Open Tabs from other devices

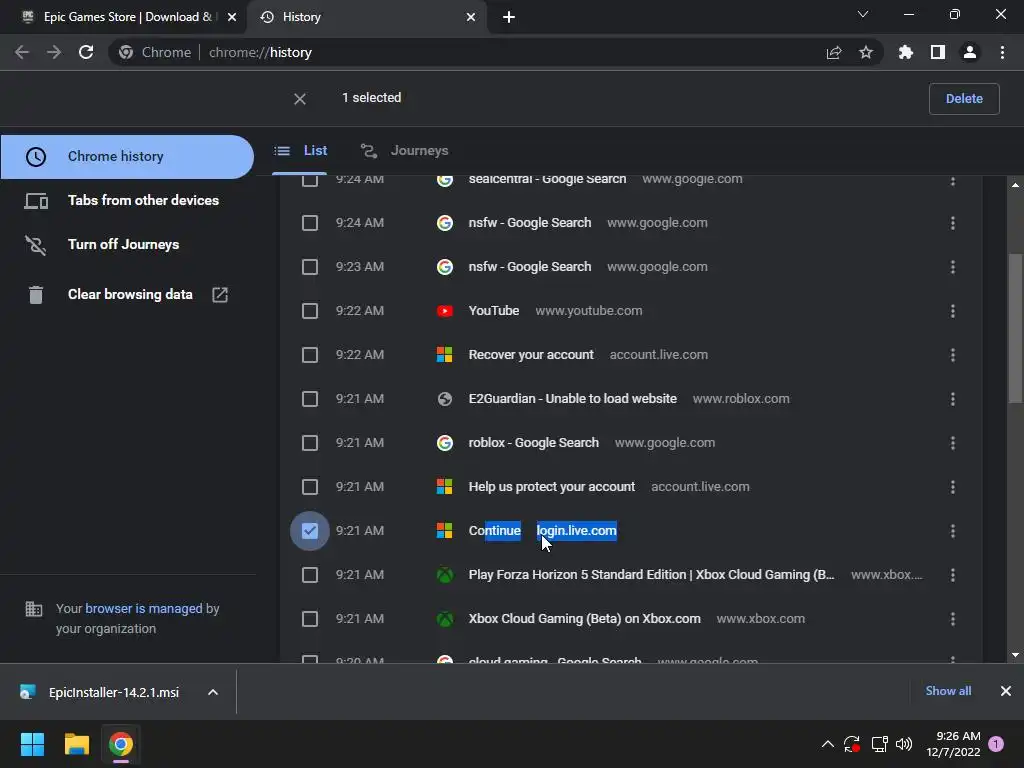pos(127,200)
